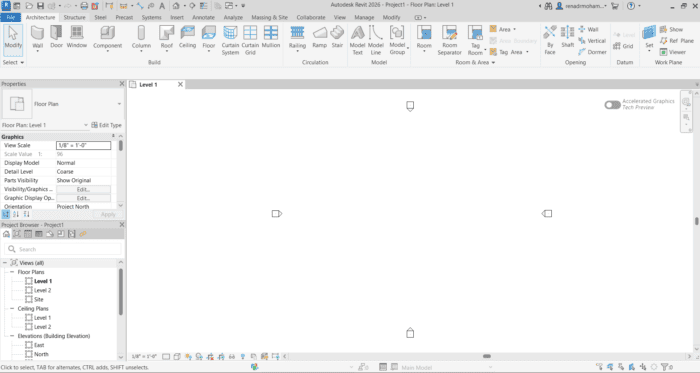Select the Railing tool
700x373 pixels.
coord(297,38)
